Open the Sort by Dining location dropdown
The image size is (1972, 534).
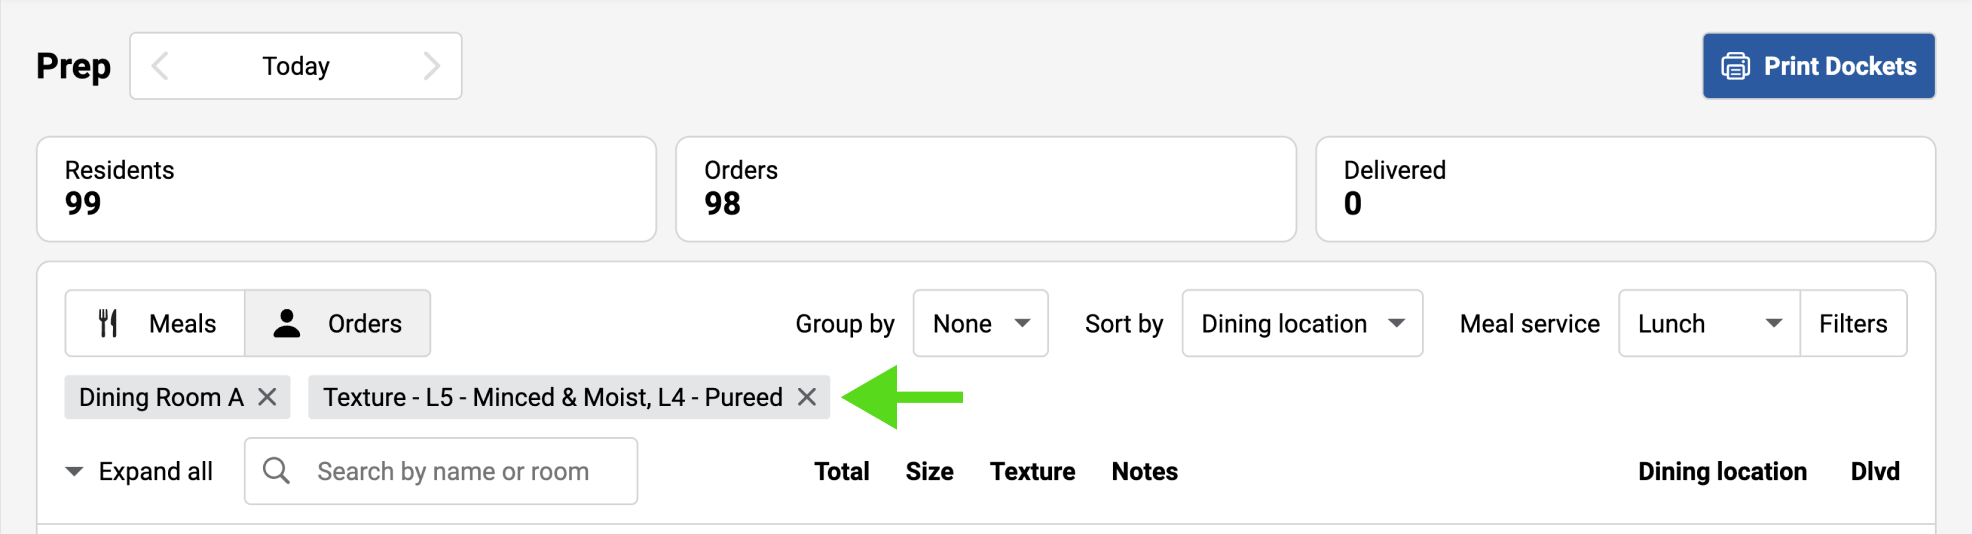1301,323
